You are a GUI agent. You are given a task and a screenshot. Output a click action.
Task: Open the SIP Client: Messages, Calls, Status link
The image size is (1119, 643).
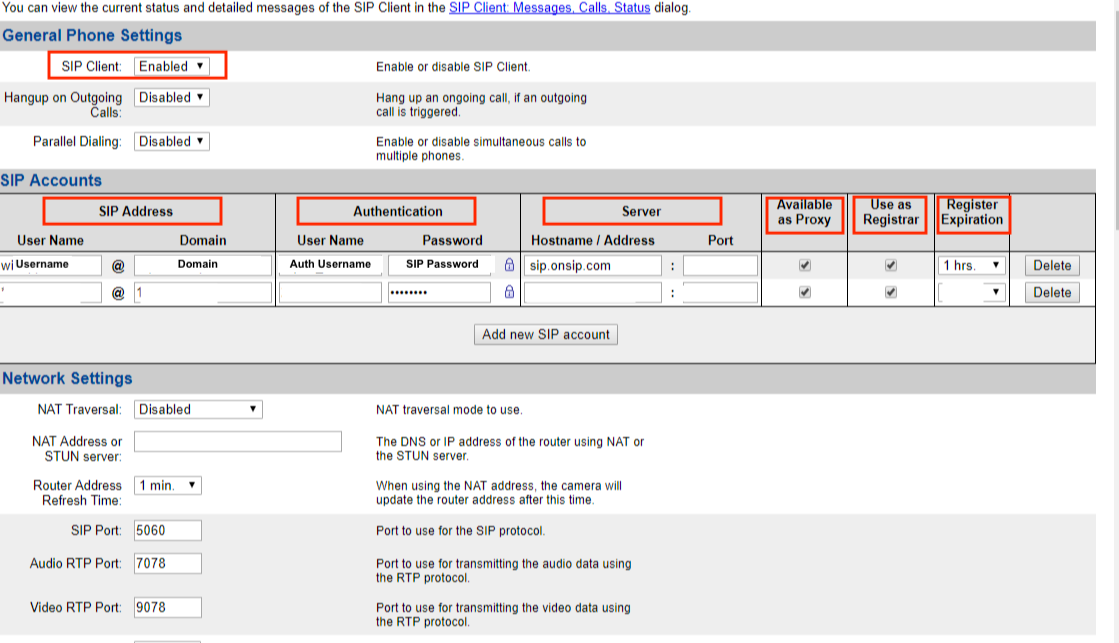549,8
